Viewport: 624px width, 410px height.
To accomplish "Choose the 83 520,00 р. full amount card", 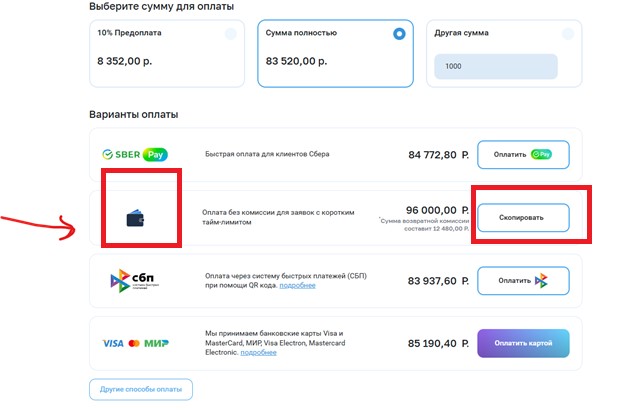I will [x=335, y=53].
